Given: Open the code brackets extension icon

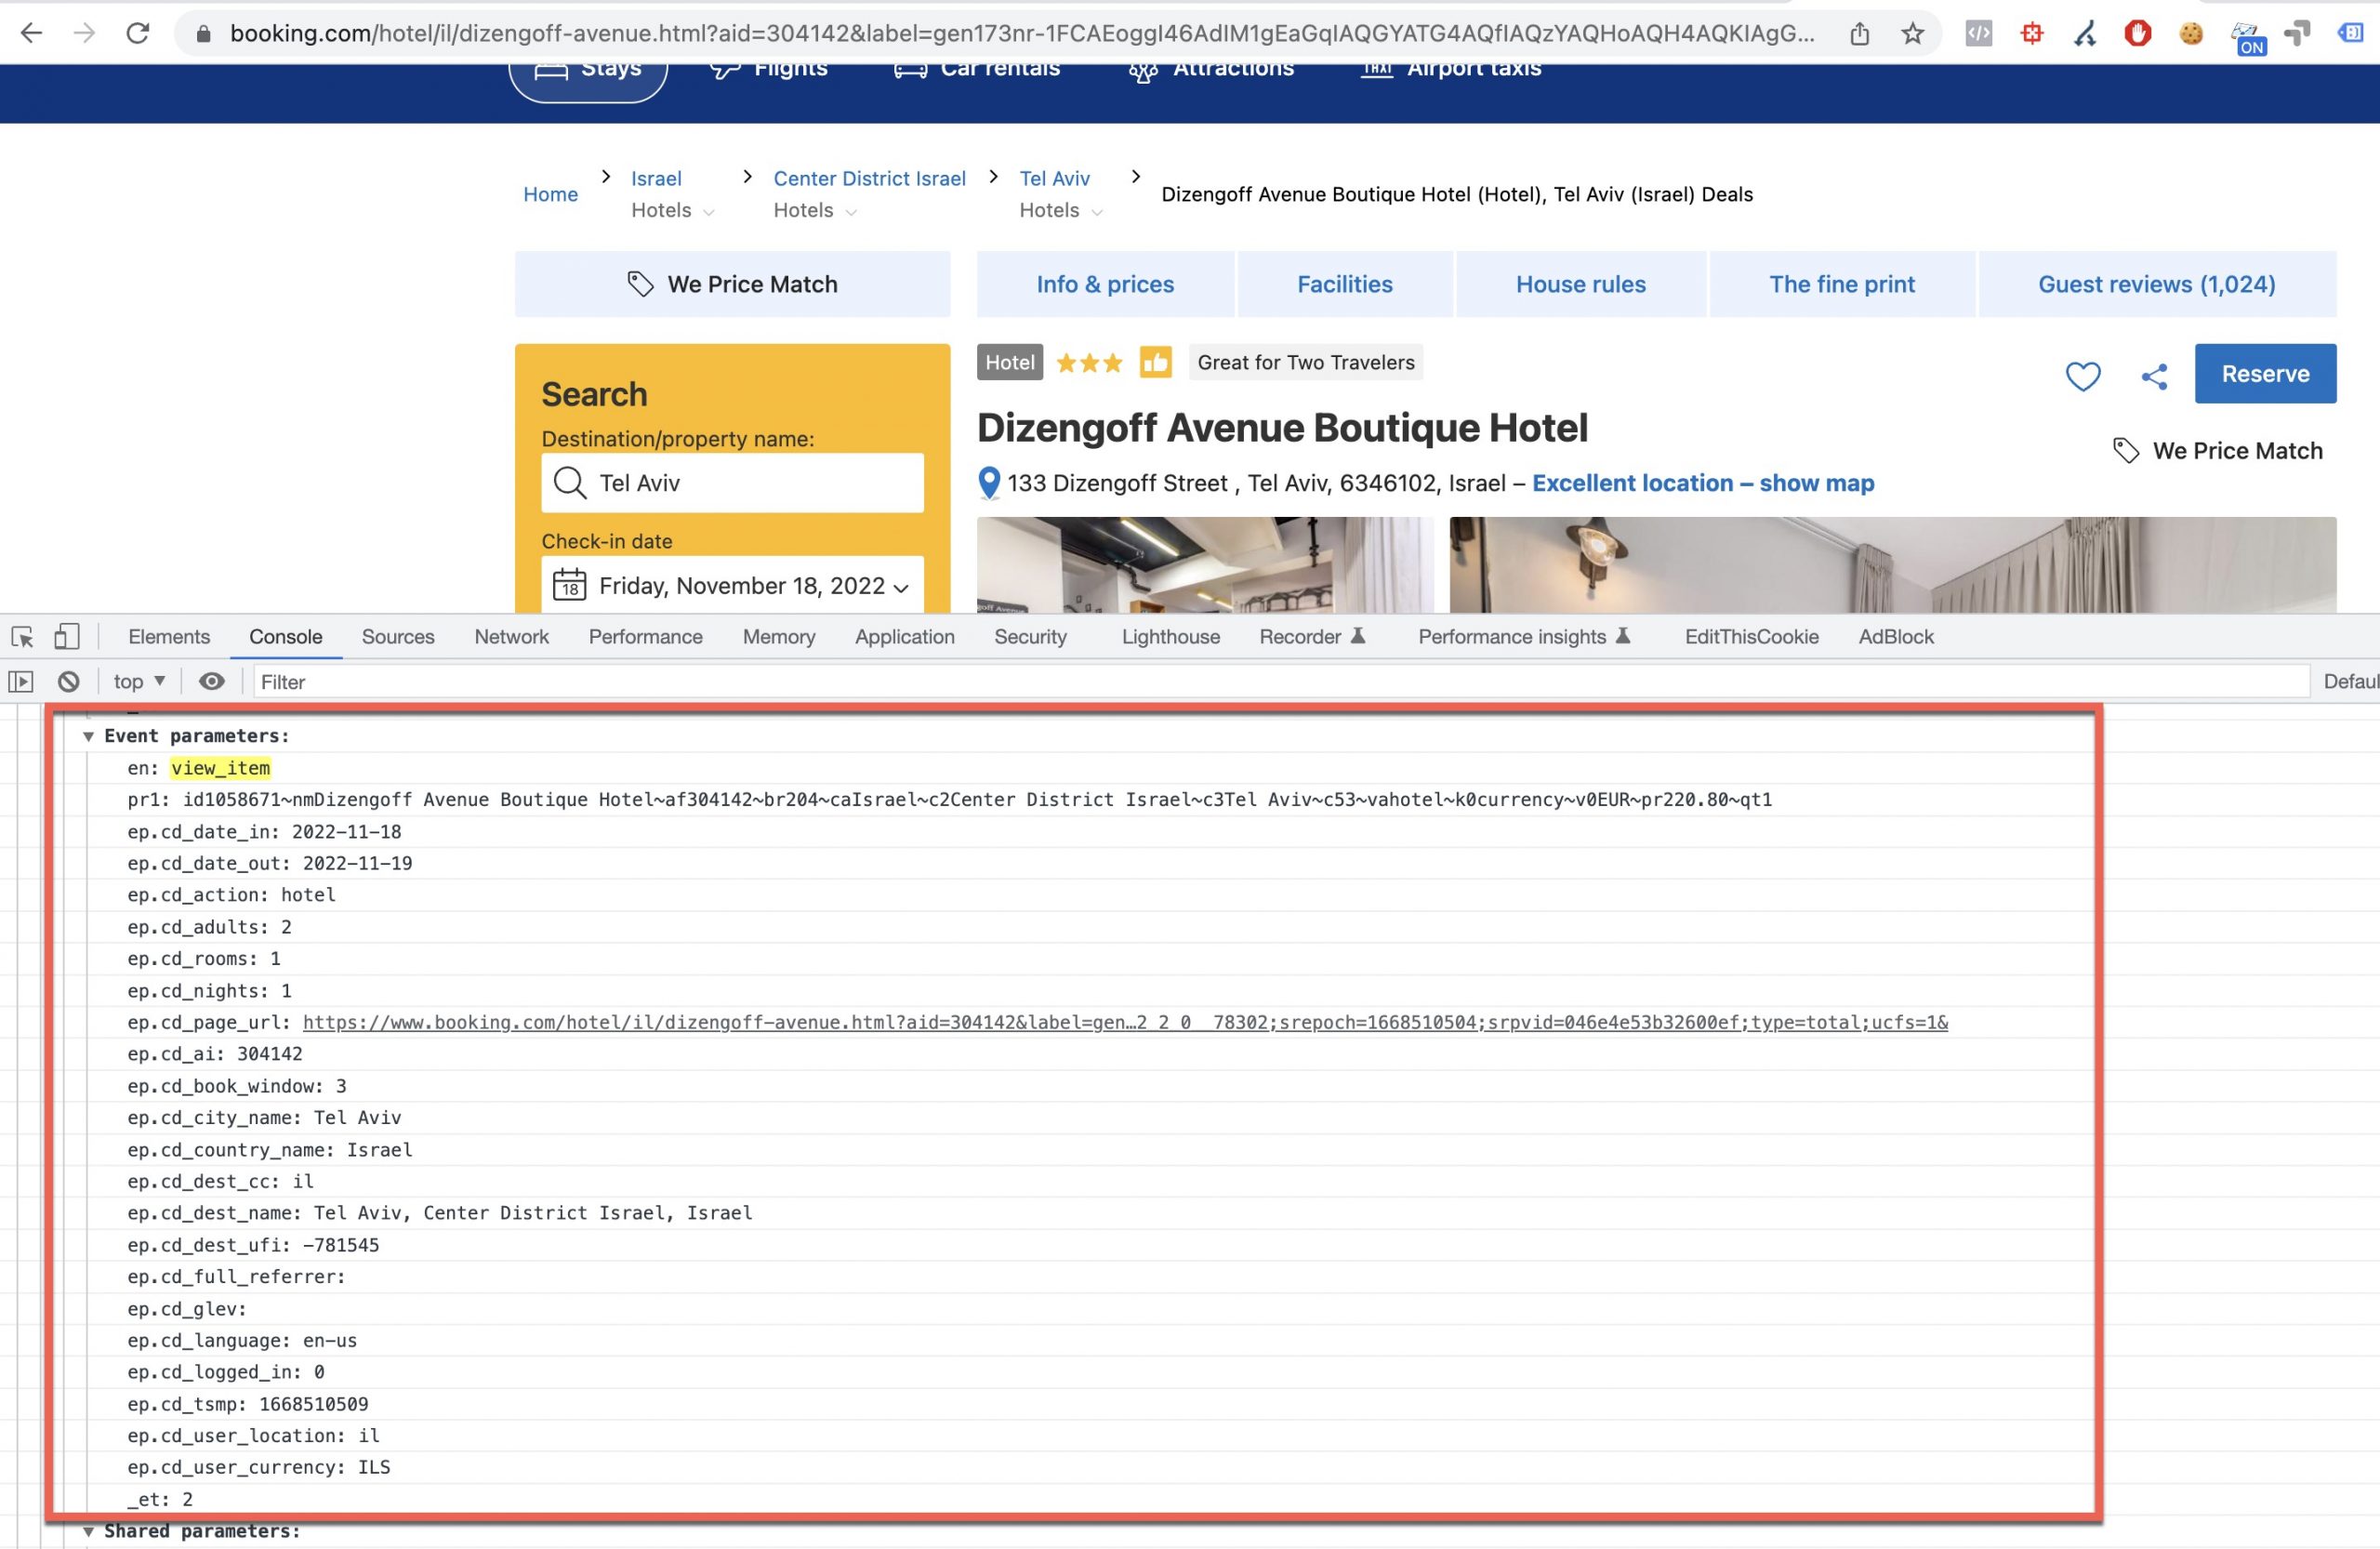Looking at the screenshot, I should (x=1978, y=33).
